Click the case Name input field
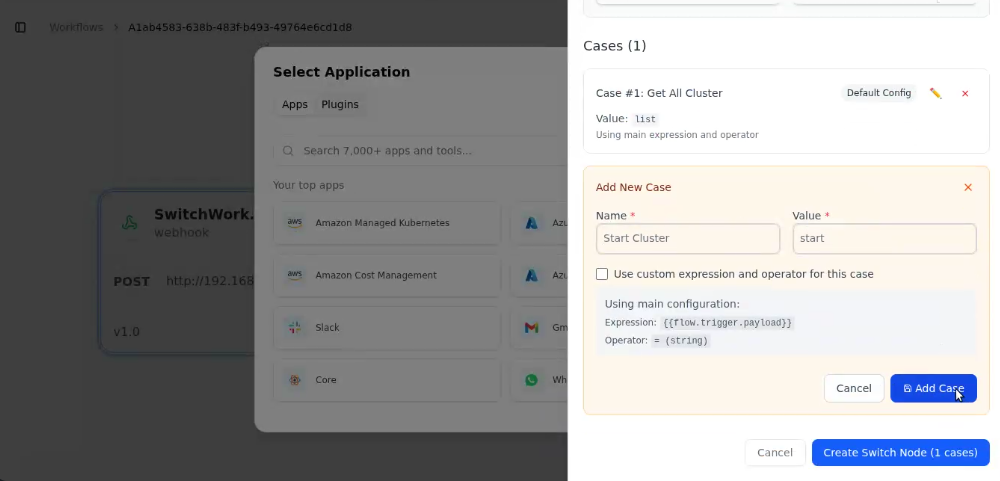Screen dimensions: 1000x481 tap(687, 238)
